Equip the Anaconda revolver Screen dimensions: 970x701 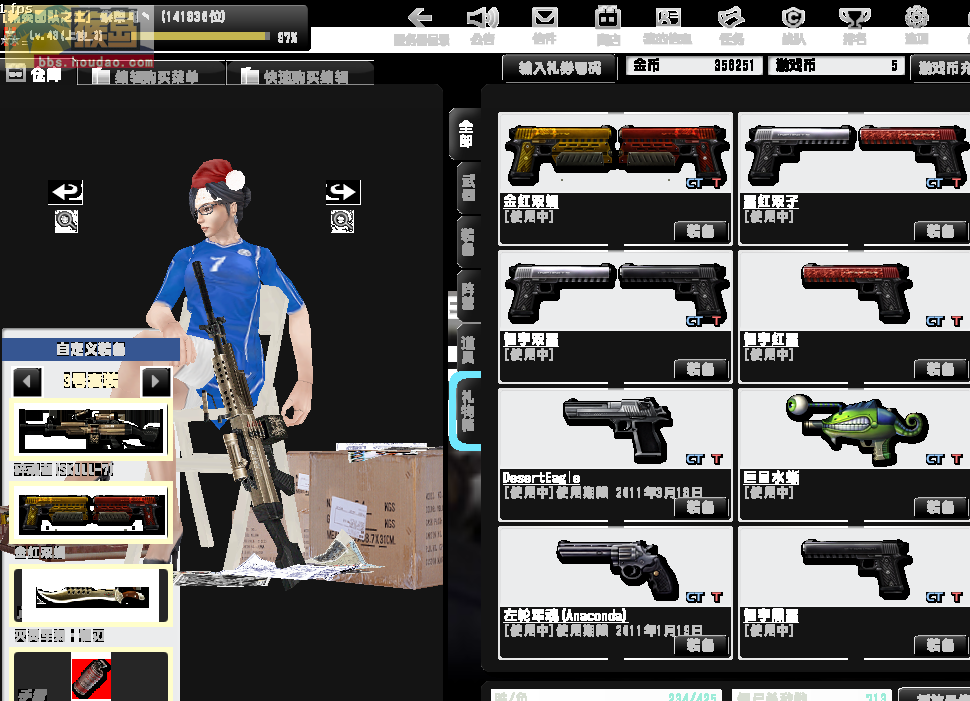[x=702, y=645]
